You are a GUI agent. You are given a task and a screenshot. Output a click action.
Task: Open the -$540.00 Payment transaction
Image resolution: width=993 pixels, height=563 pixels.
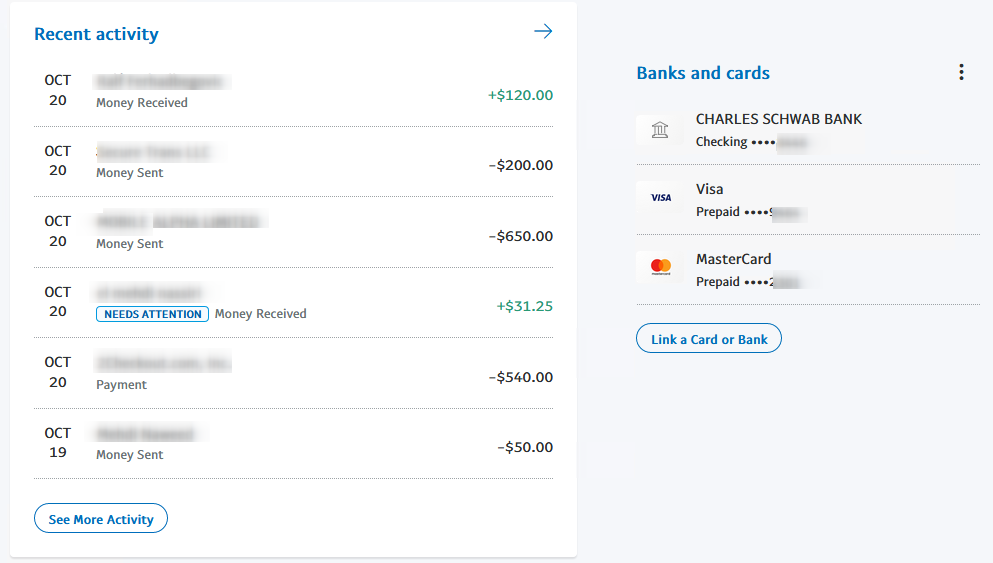(x=293, y=374)
